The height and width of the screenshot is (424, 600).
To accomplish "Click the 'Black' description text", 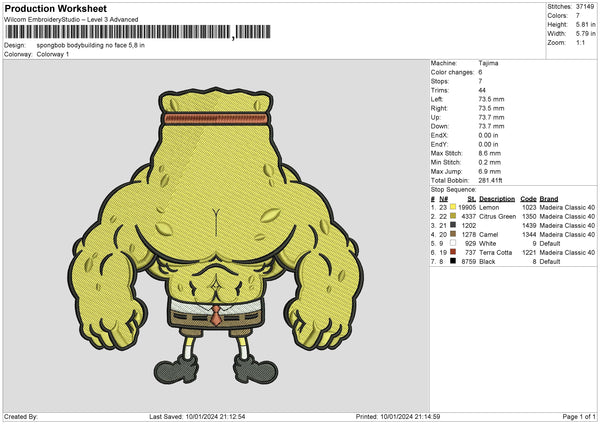I will pos(487,262).
